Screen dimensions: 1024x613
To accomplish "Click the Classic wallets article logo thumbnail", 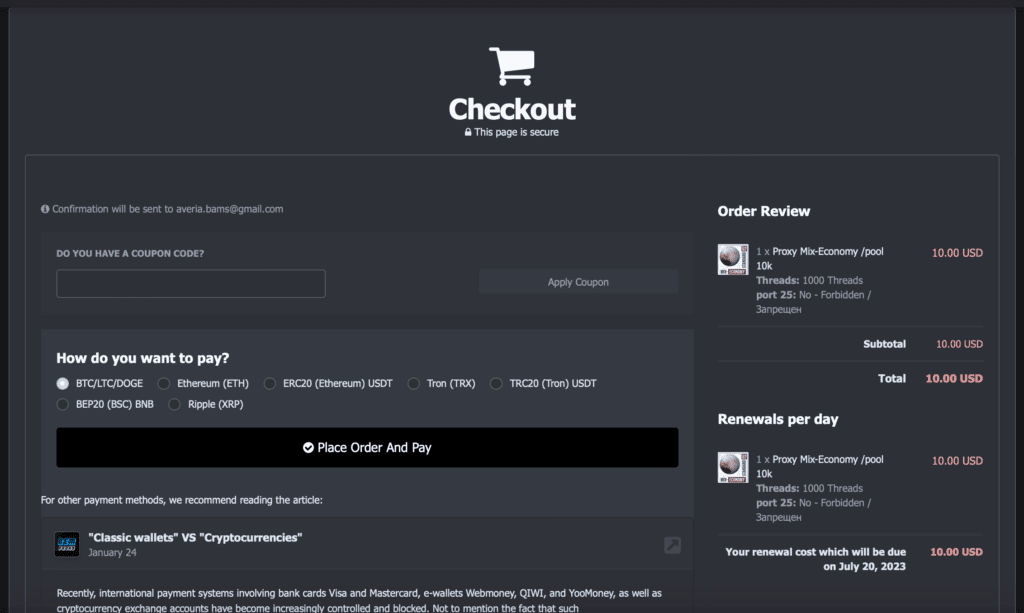I will point(67,544).
